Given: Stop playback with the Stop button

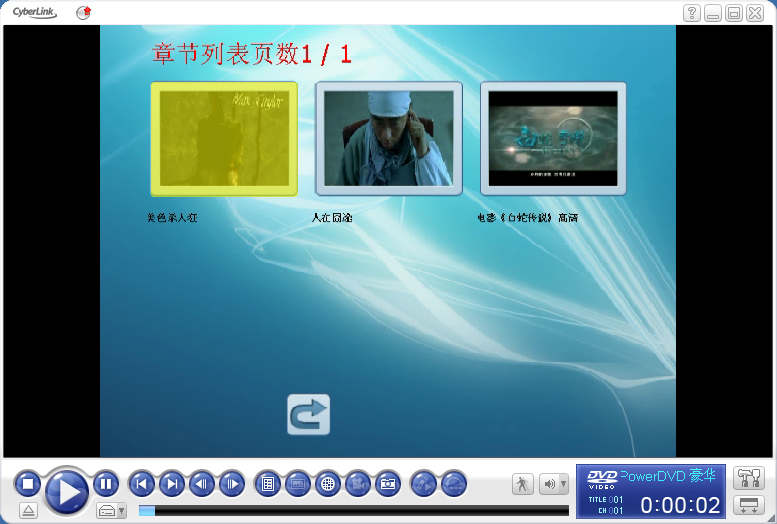Looking at the screenshot, I should coord(28,483).
